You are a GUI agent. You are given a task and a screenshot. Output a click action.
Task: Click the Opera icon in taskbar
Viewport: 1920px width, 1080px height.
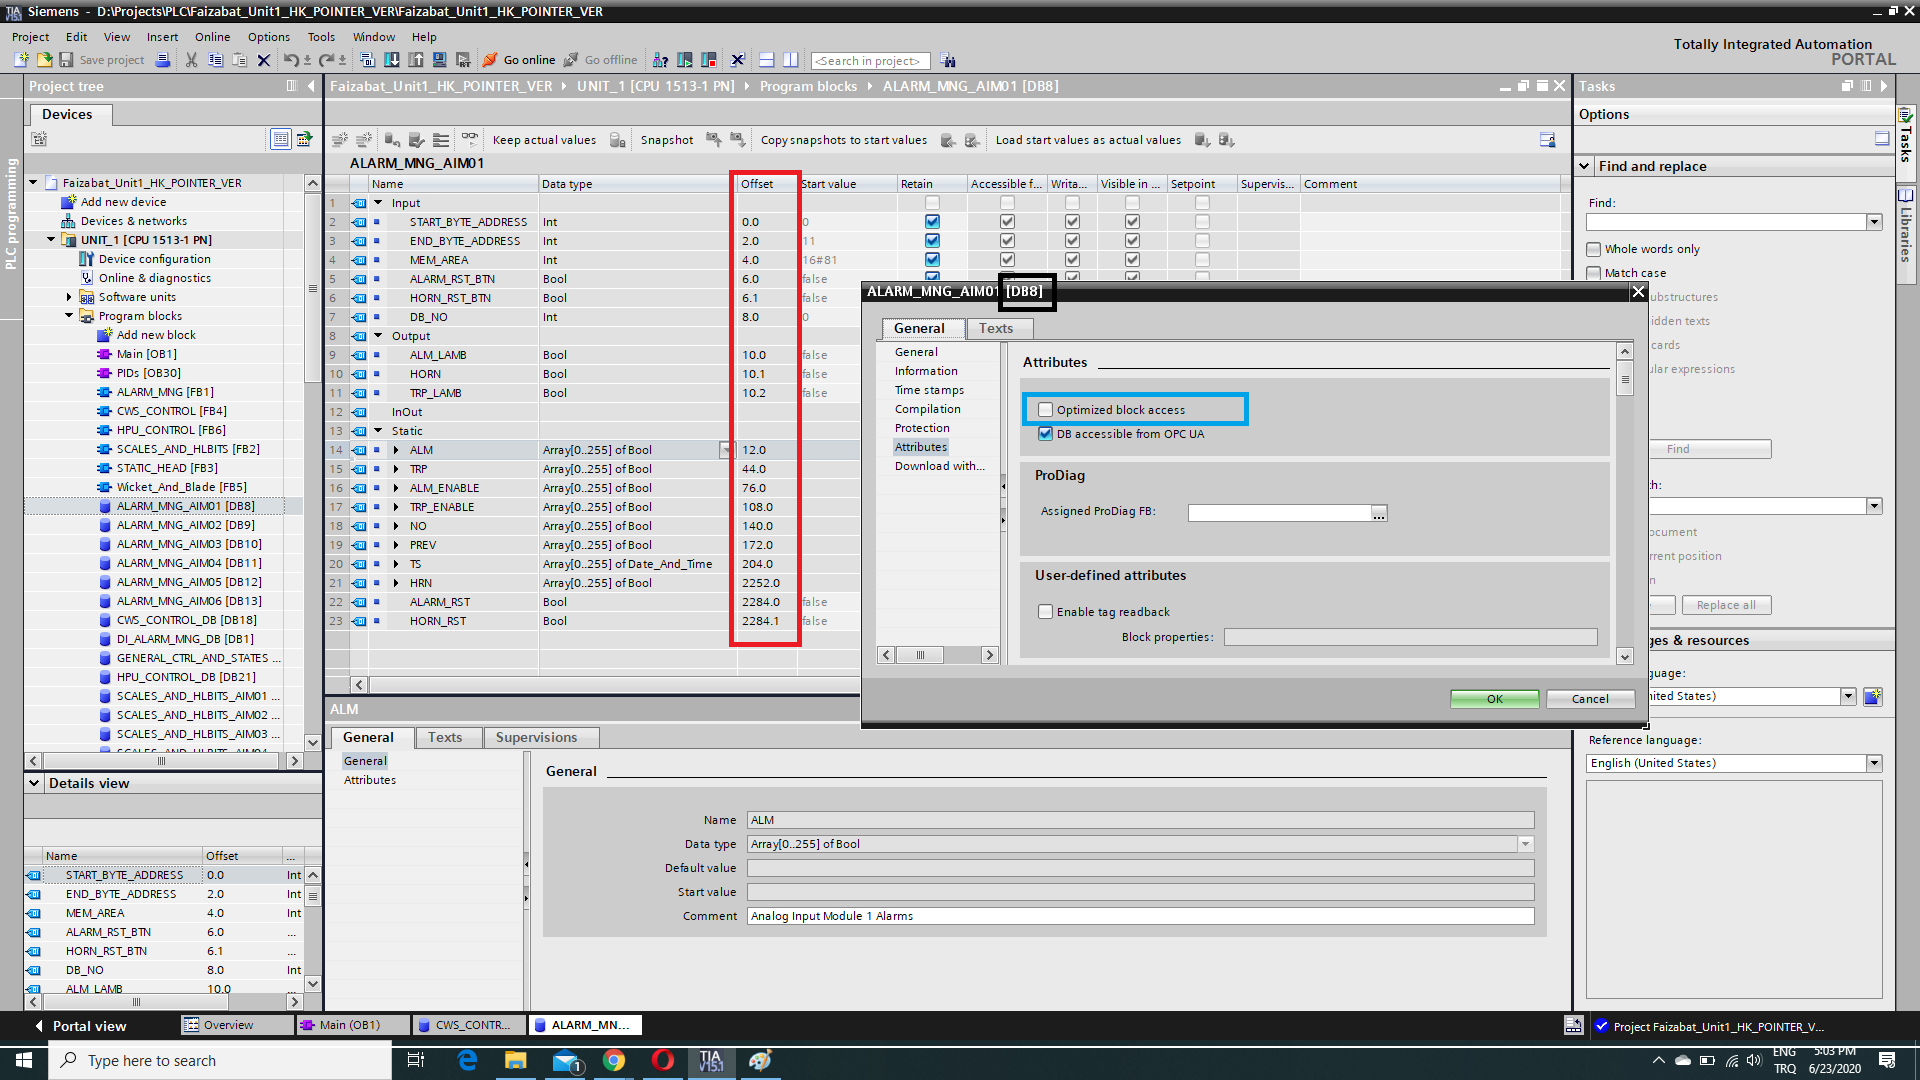click(x=662, y=1060)
